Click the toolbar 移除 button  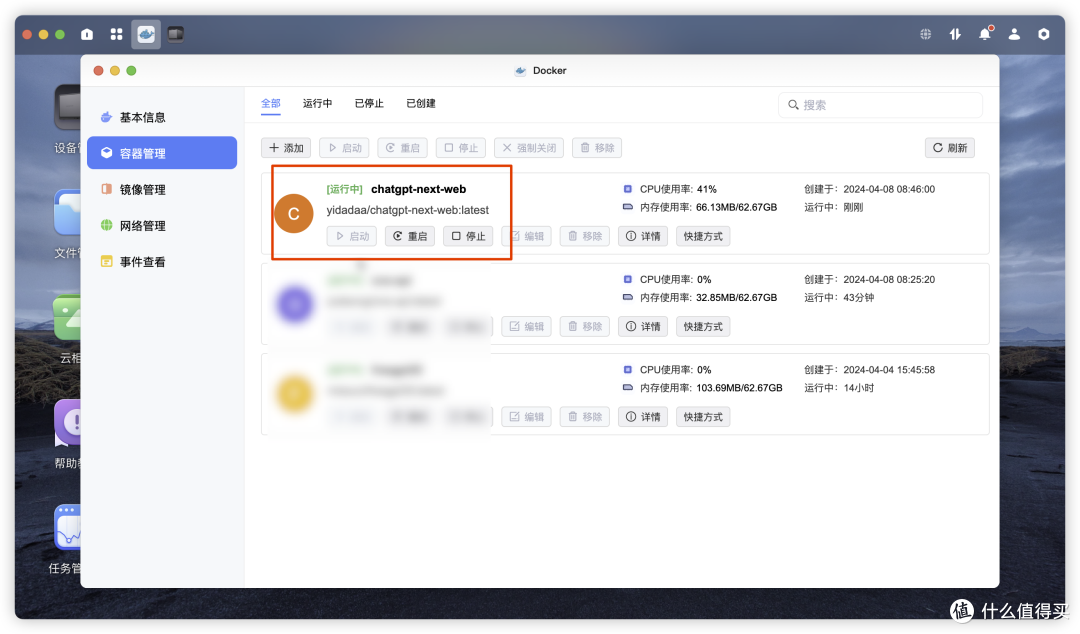(597, 147)
